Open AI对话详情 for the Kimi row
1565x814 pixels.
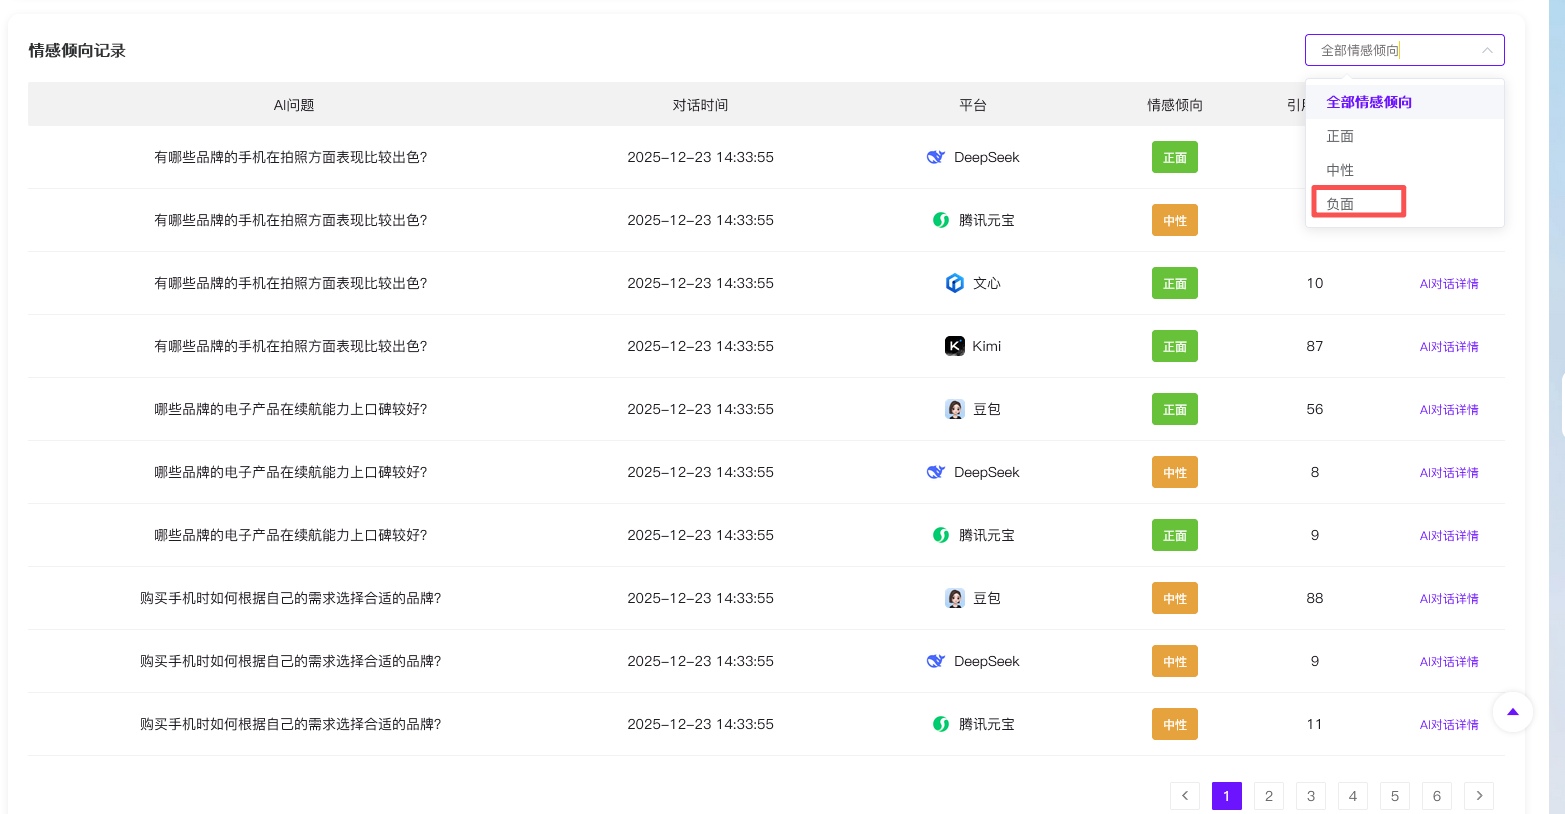1448,347
